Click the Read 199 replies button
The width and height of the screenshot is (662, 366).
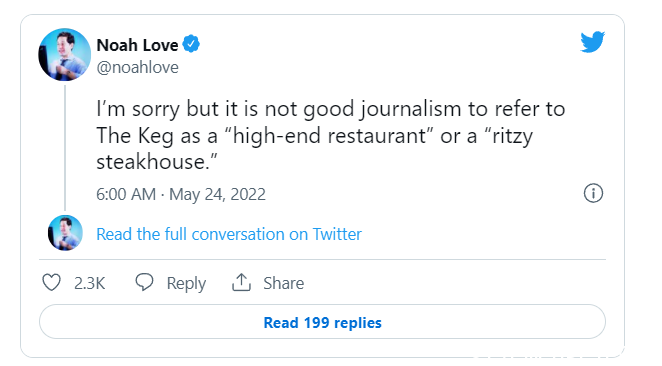tap(323, 322)
